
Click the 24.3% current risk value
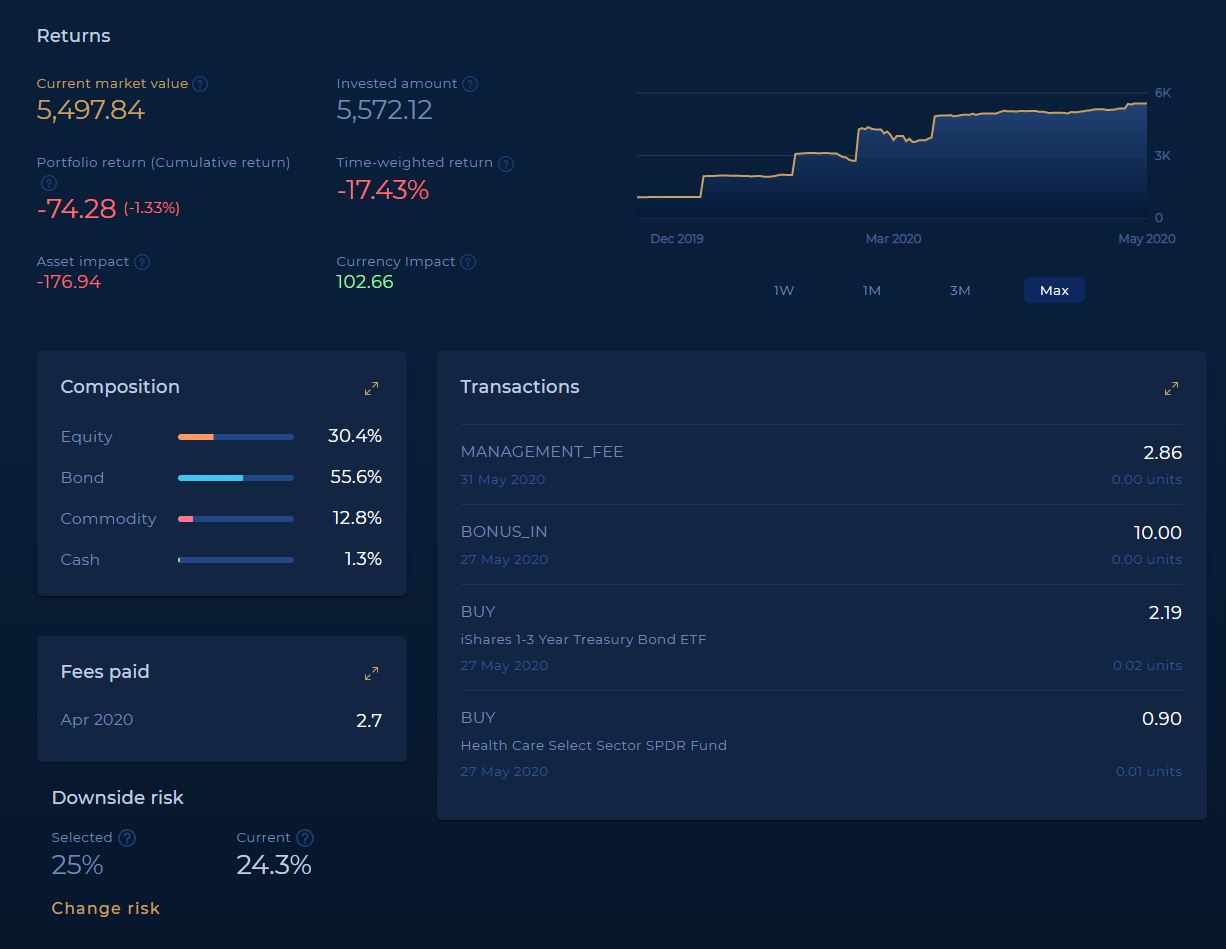[274, 865]
